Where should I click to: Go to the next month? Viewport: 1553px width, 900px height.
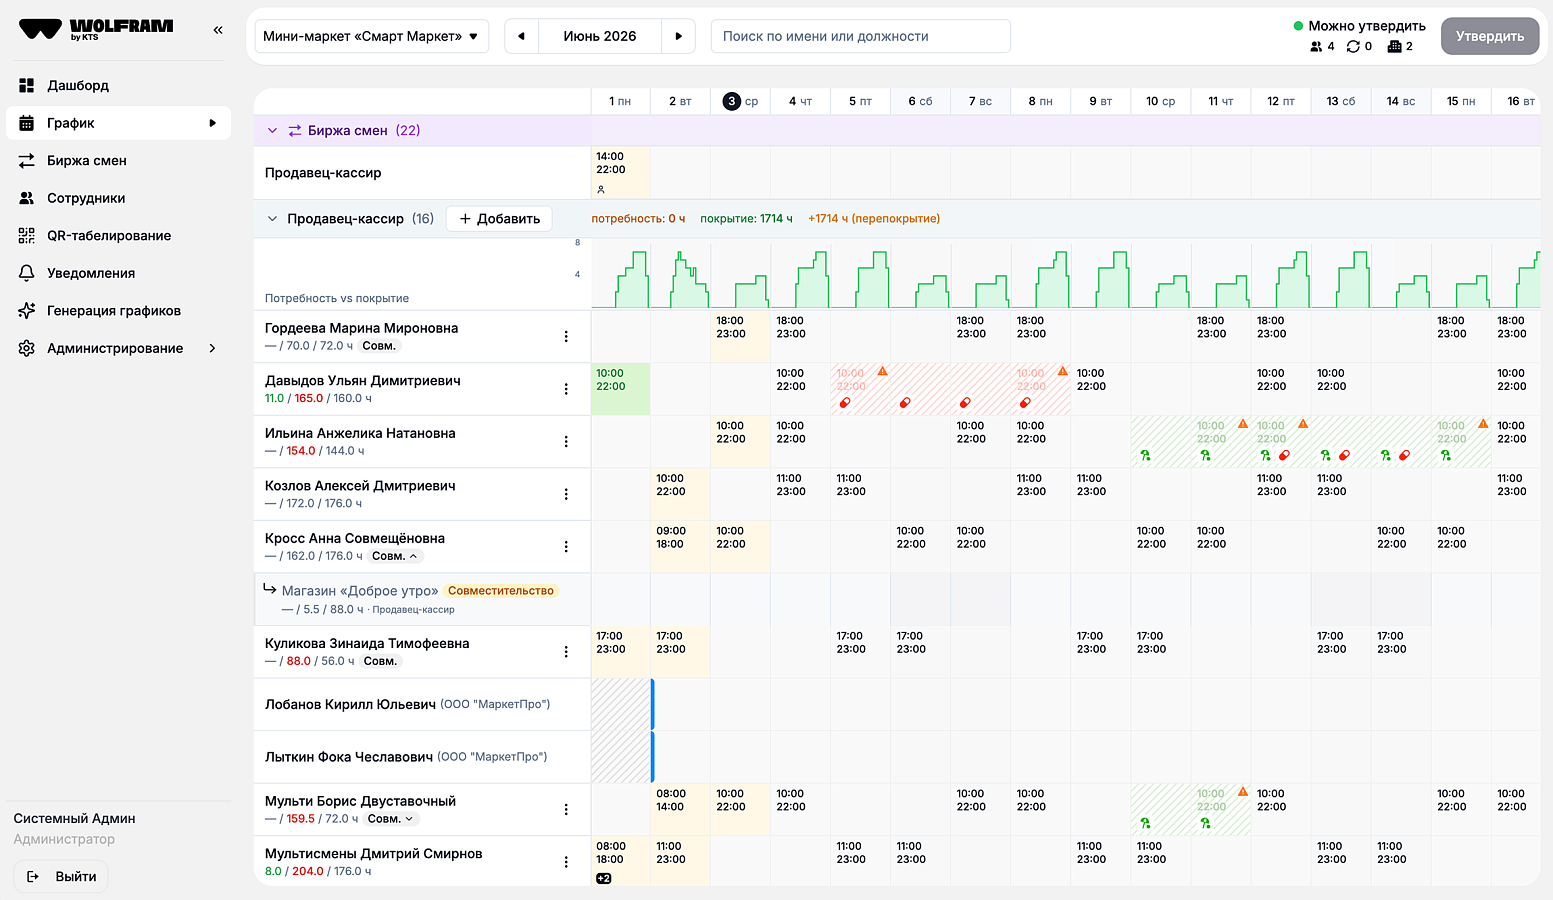679,36
